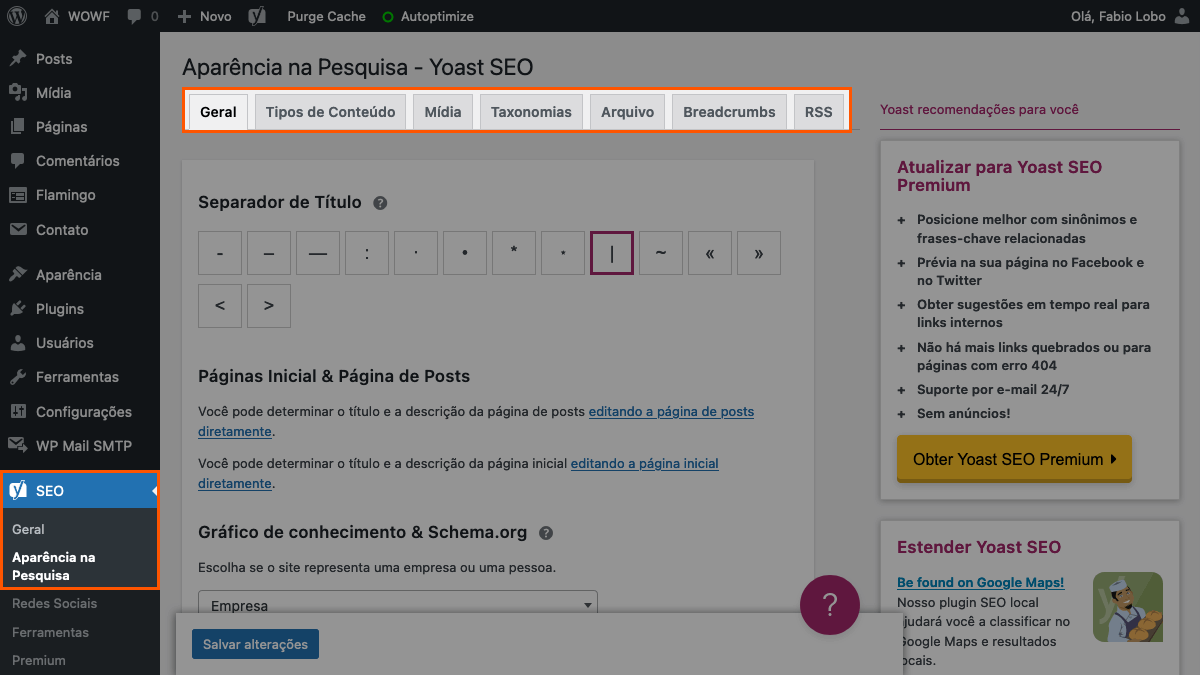Open the Empresa dropdown
The image size is (1200, 675).
tap(398, 603)
